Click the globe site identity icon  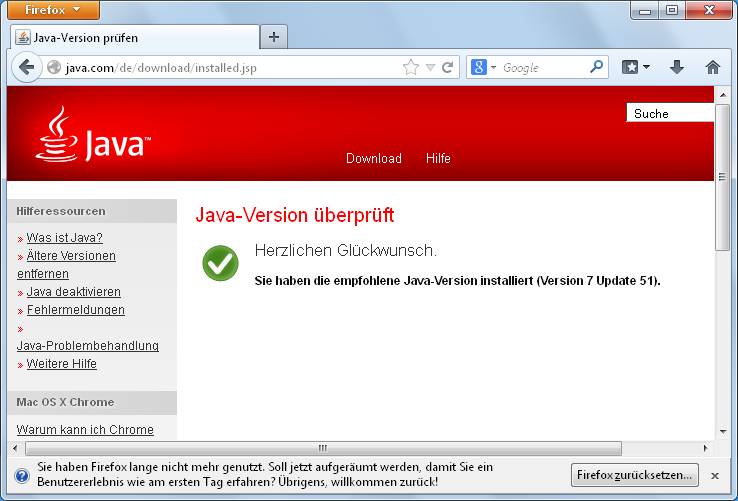[54, 67]
